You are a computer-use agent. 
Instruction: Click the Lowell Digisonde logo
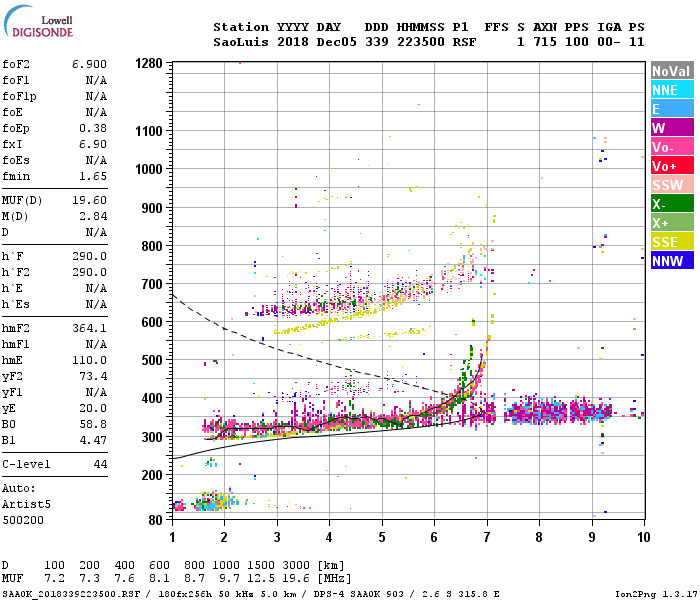(38, 21)
